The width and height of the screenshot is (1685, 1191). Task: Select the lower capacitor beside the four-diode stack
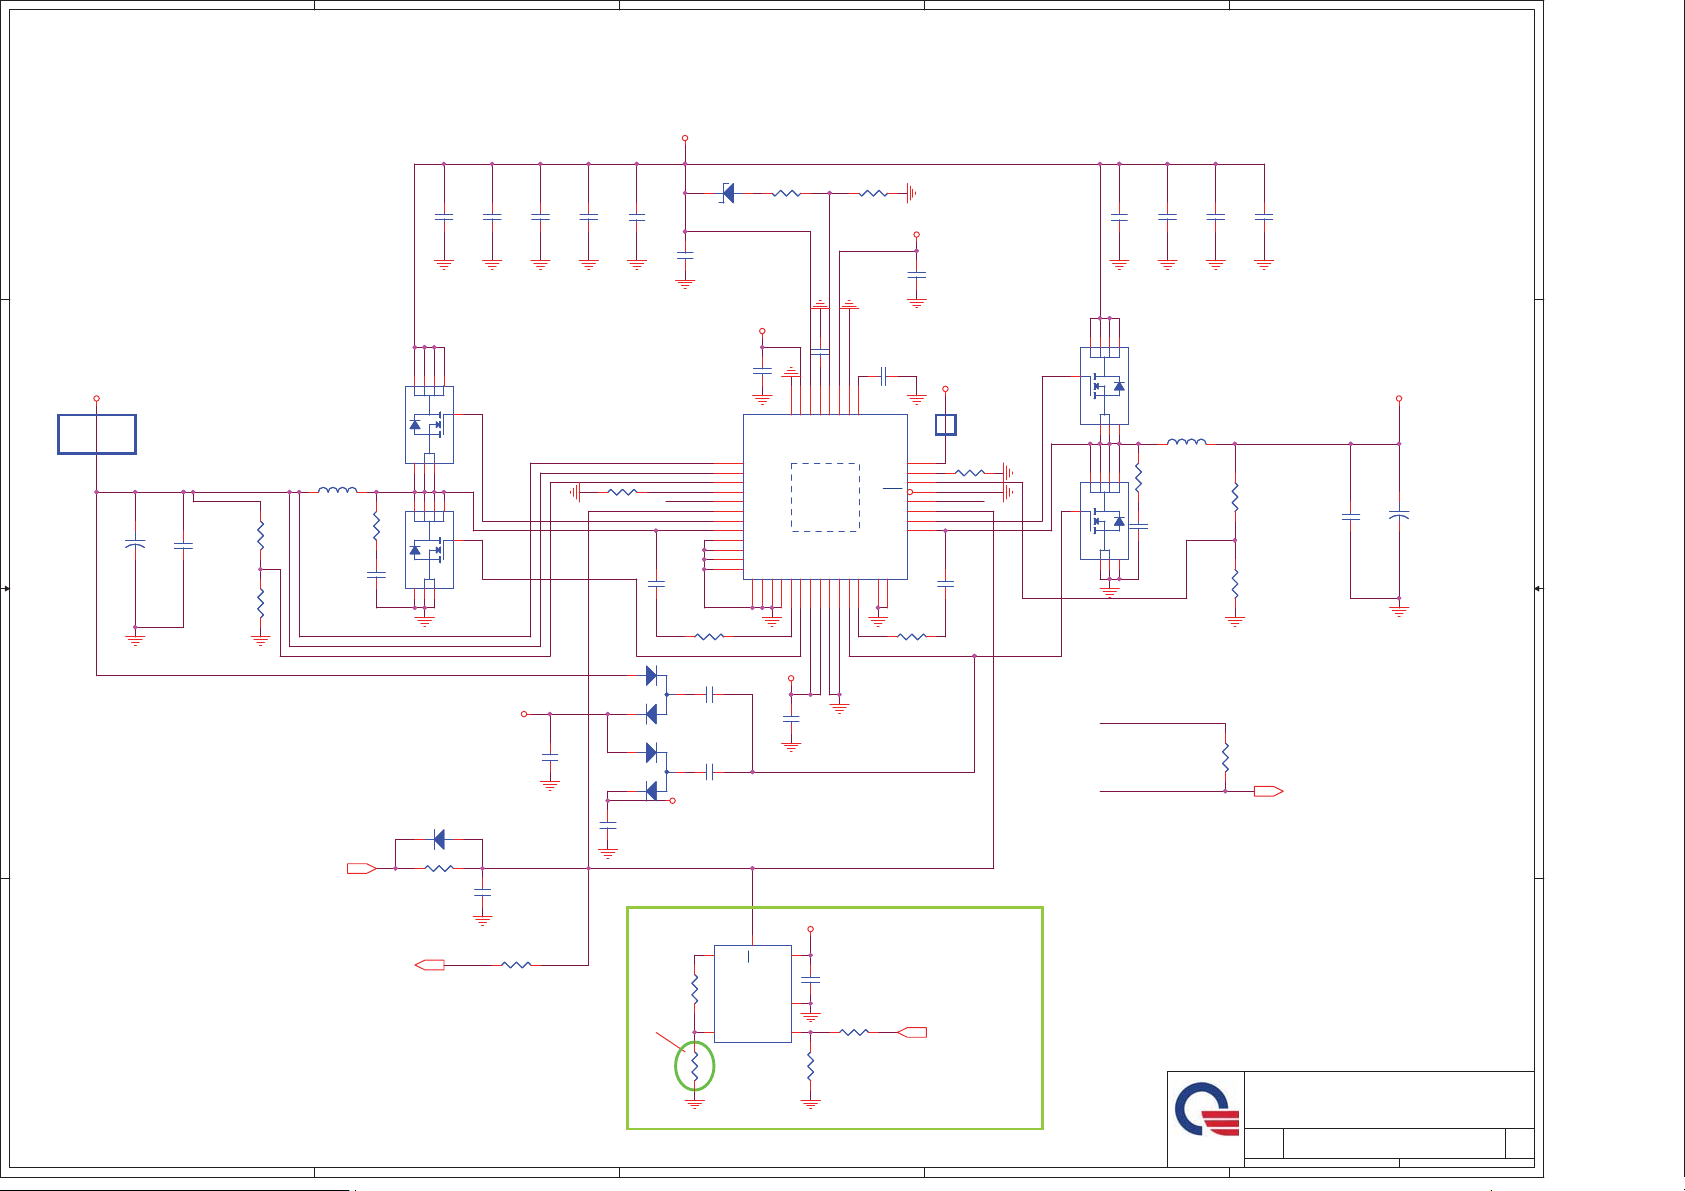tap(709, 772)
